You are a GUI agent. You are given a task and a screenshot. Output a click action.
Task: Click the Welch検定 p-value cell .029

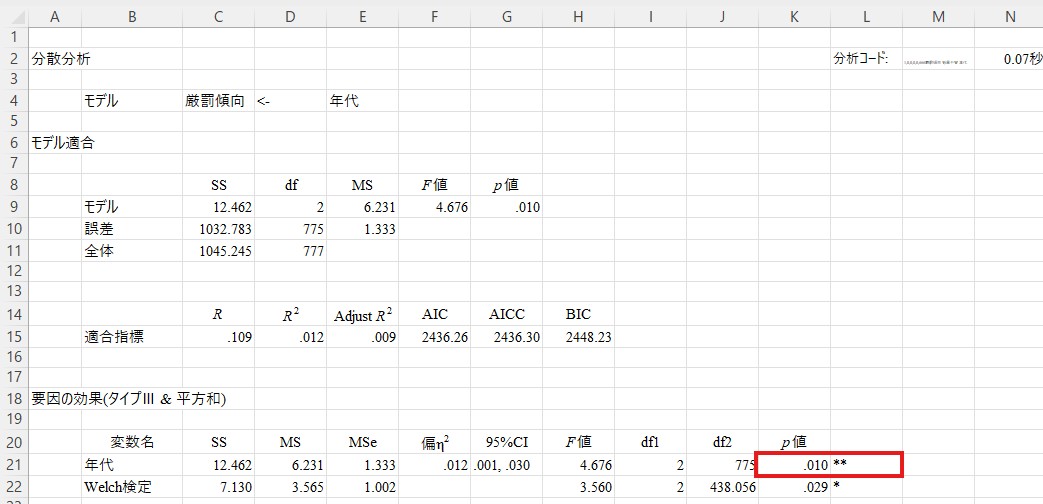(793, 488)
